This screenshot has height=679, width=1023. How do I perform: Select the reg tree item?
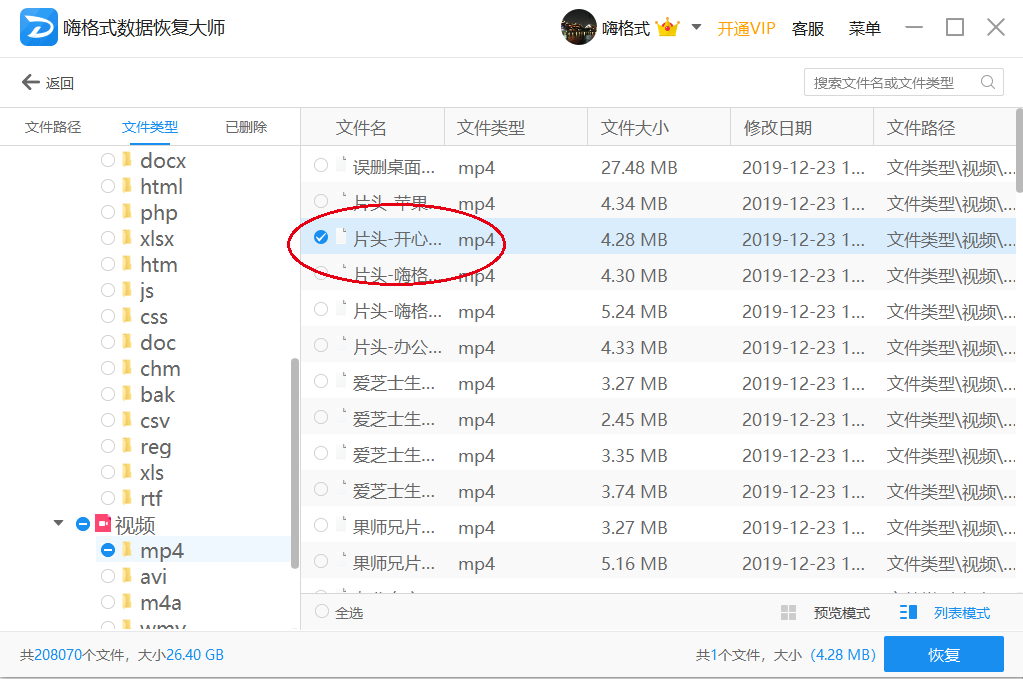[155, 446]
